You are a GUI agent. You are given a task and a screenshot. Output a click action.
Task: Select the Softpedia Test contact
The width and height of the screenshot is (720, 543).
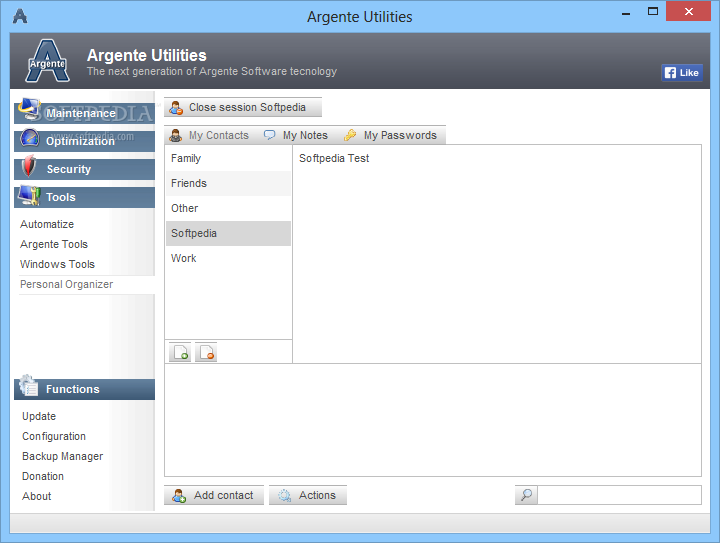[334, 158]
